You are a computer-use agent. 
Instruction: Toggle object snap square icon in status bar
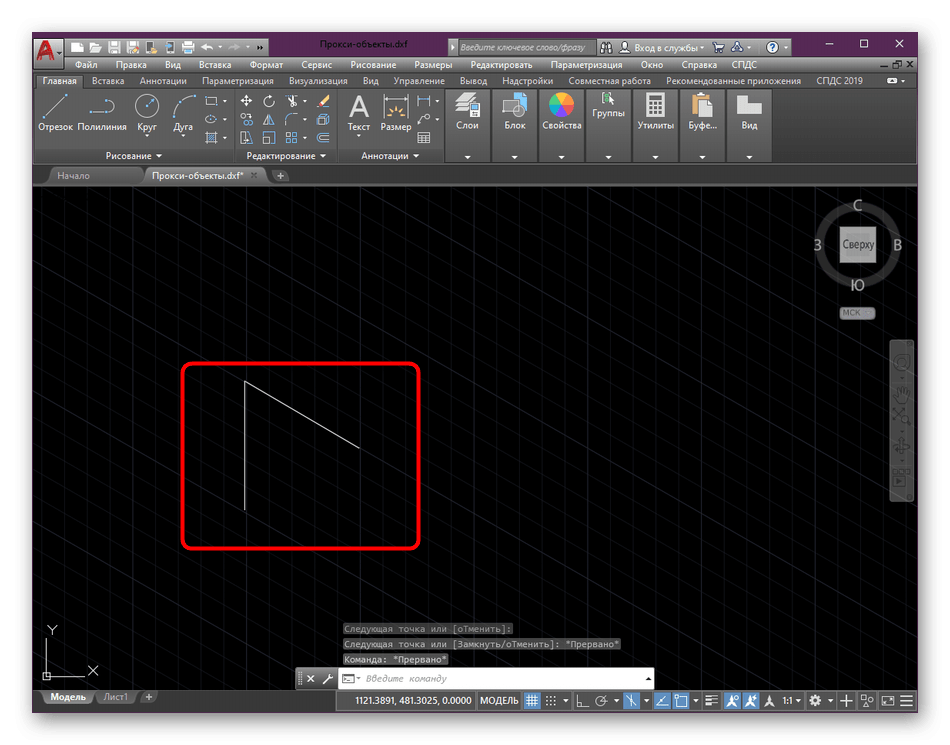681,700
